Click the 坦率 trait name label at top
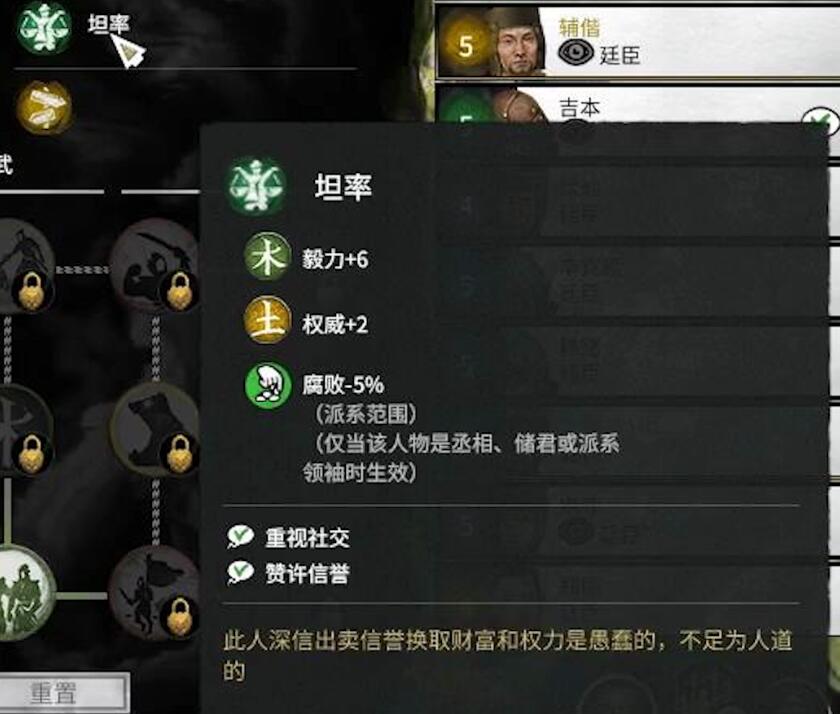 [109, 24]
